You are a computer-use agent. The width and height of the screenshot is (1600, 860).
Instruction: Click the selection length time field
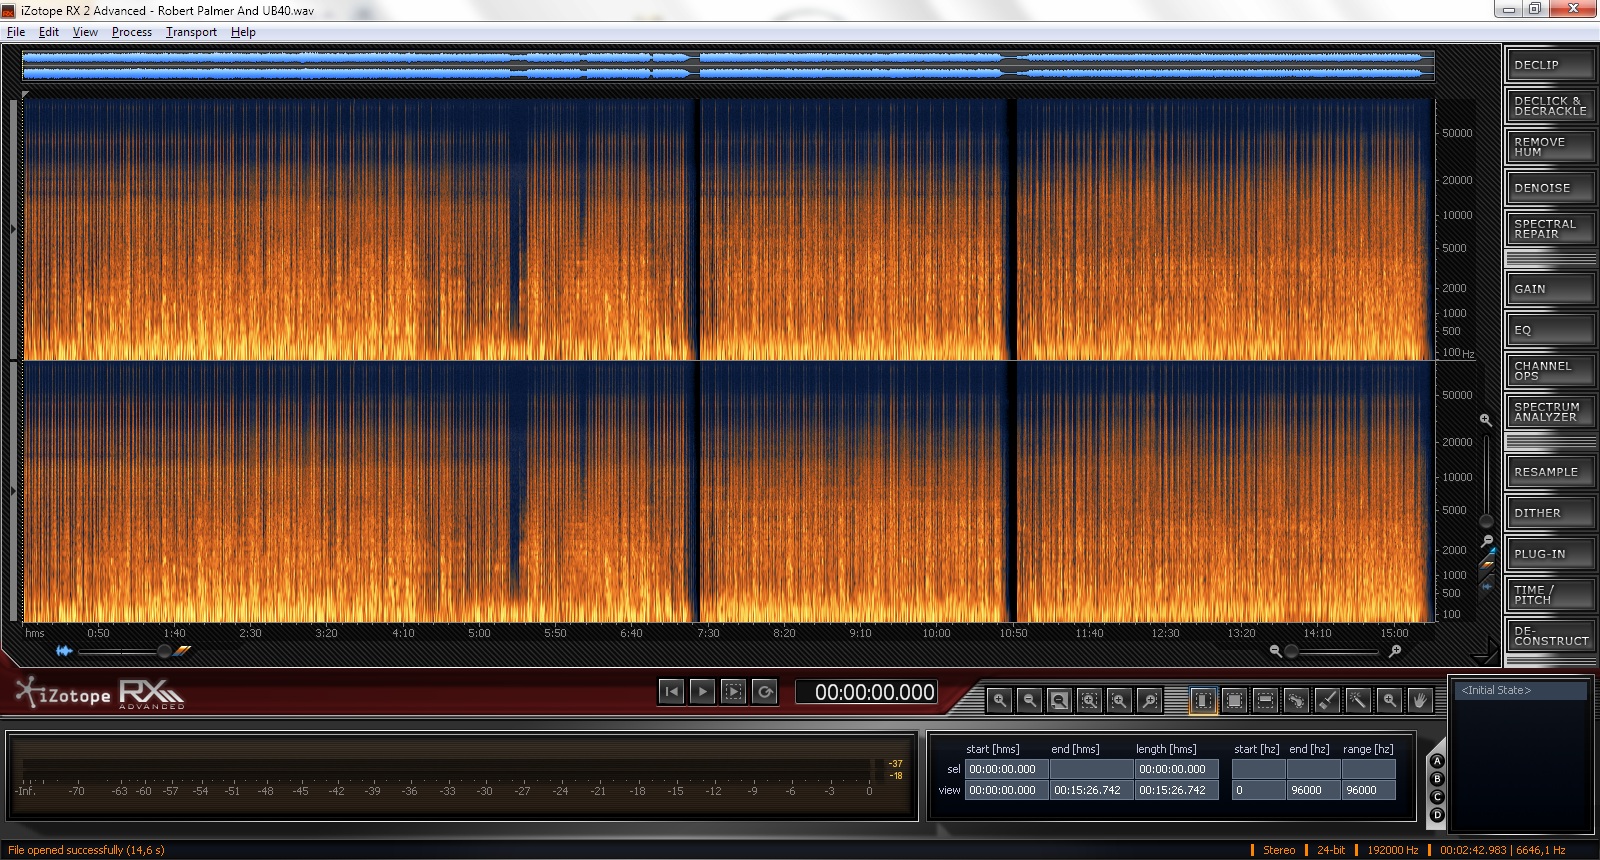1176,769
